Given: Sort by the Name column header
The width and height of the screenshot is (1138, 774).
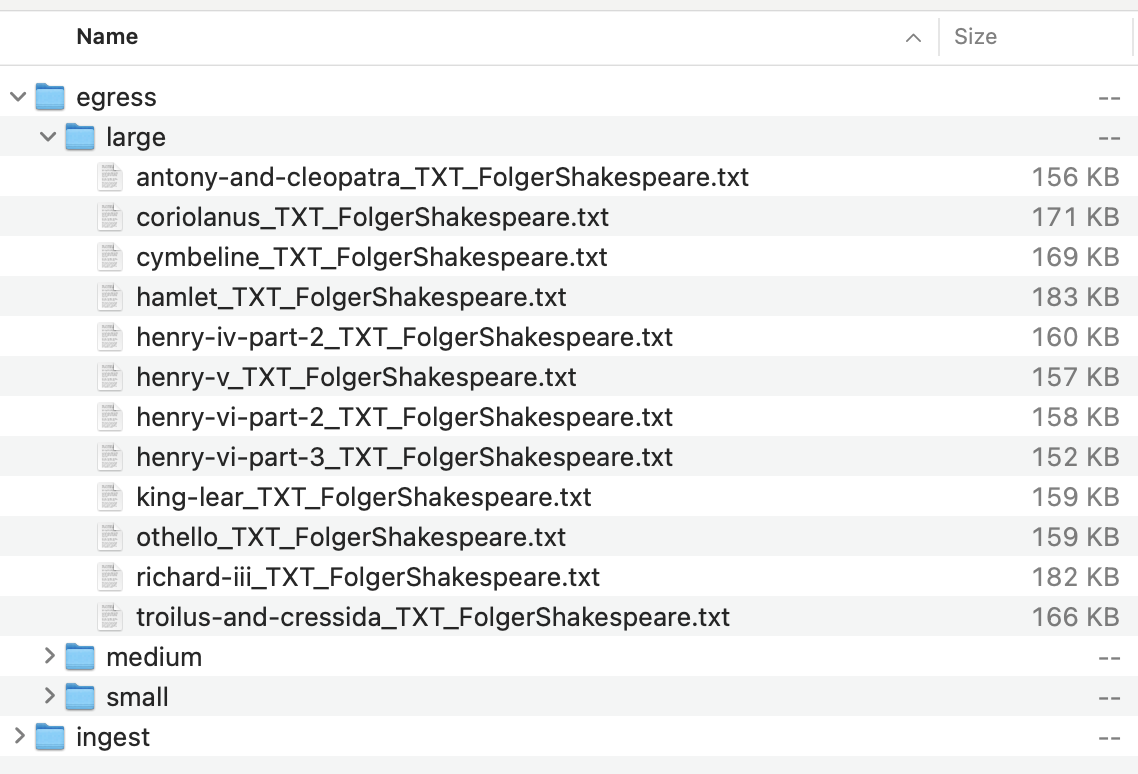Looking at the screenshot, I should (x=107, y=37).
